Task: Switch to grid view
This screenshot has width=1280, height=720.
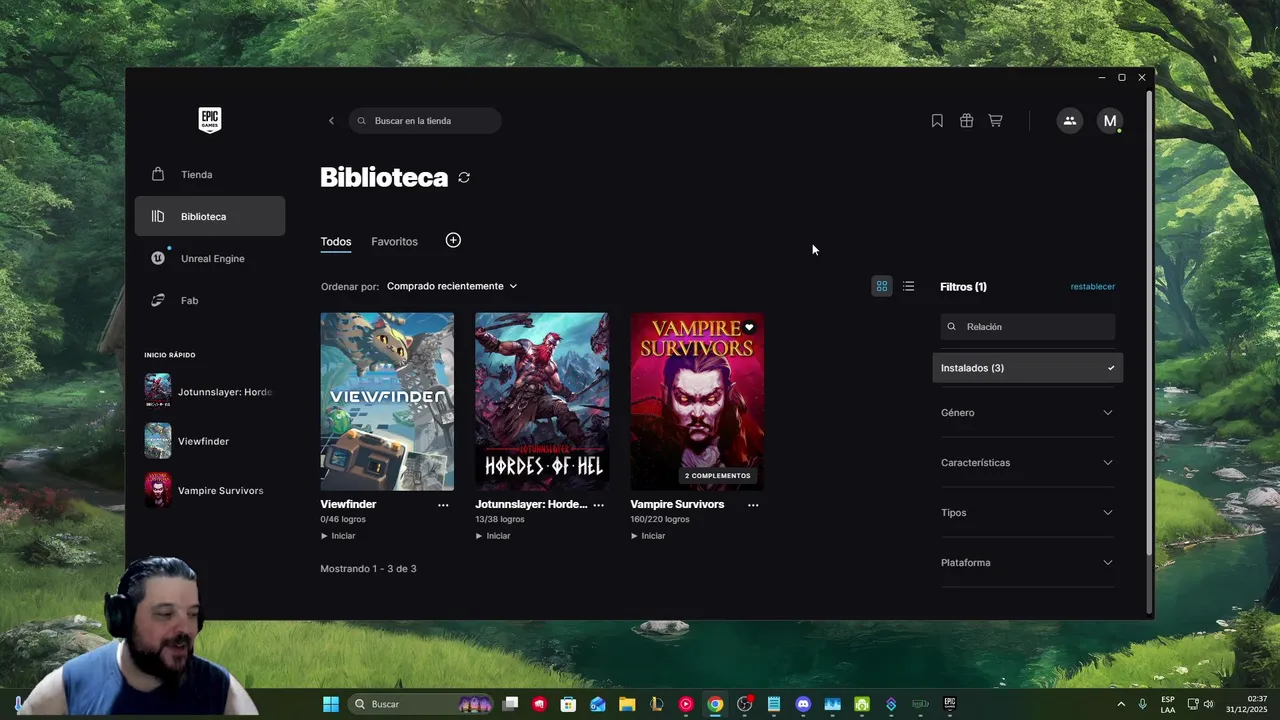Action: click(x=882, y=286)
